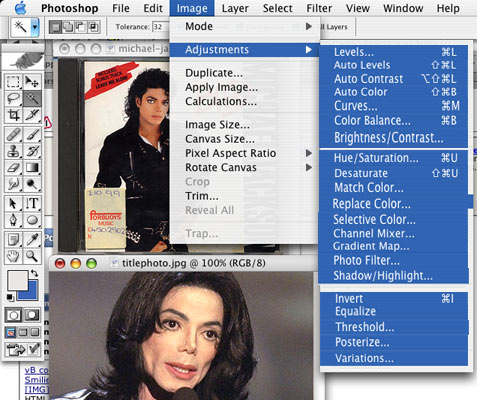Open the Image menu in menu bar
Screen dimensions: 477x400
[192, 8]
